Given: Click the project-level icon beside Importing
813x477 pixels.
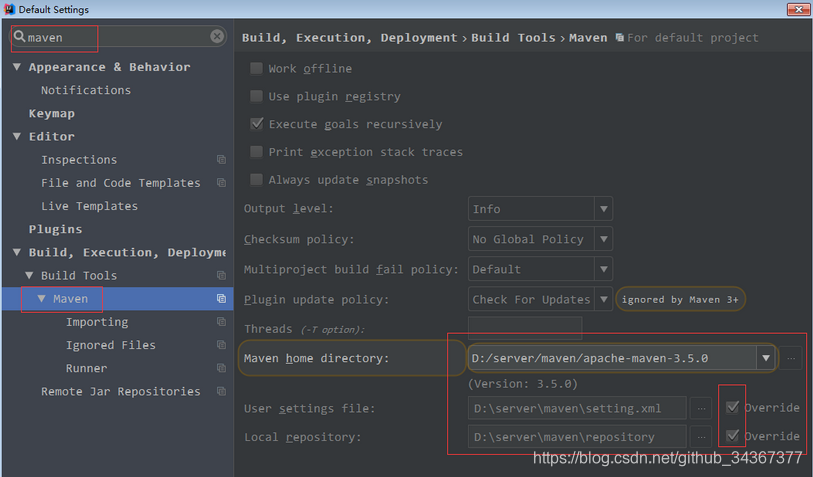Looking at the screenshot, I should [x=221, y=322].
